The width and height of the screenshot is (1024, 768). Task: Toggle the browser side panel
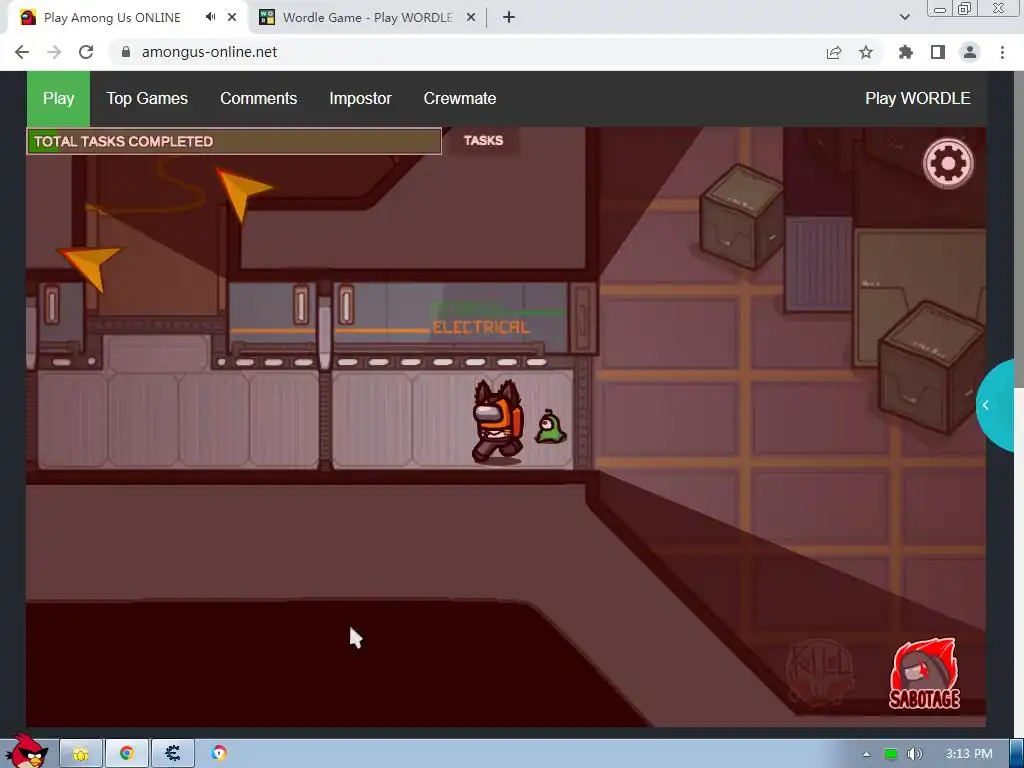[938, 52]
